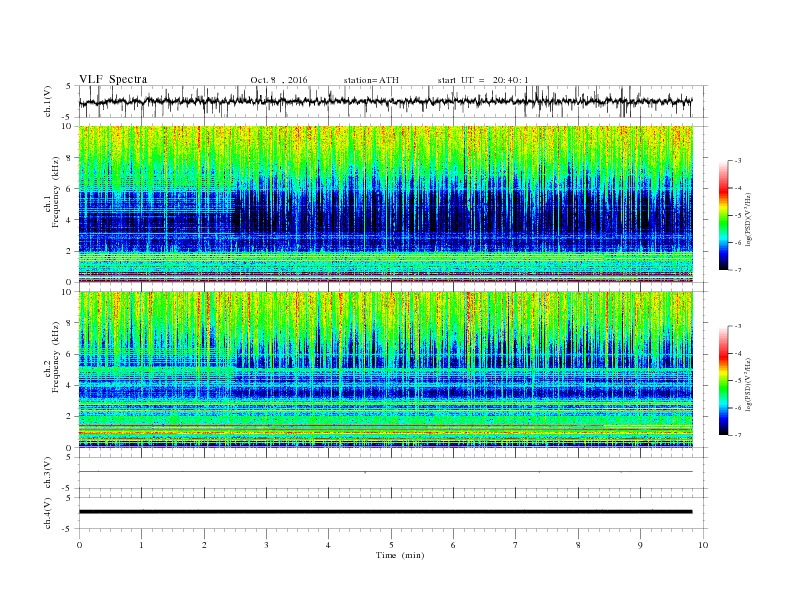Image resolution: width=792 pixels, height=612 pixels.
Task: Click the "8" kHz tick on ch.1 frequency axis
Action: (x=70, y=158)
